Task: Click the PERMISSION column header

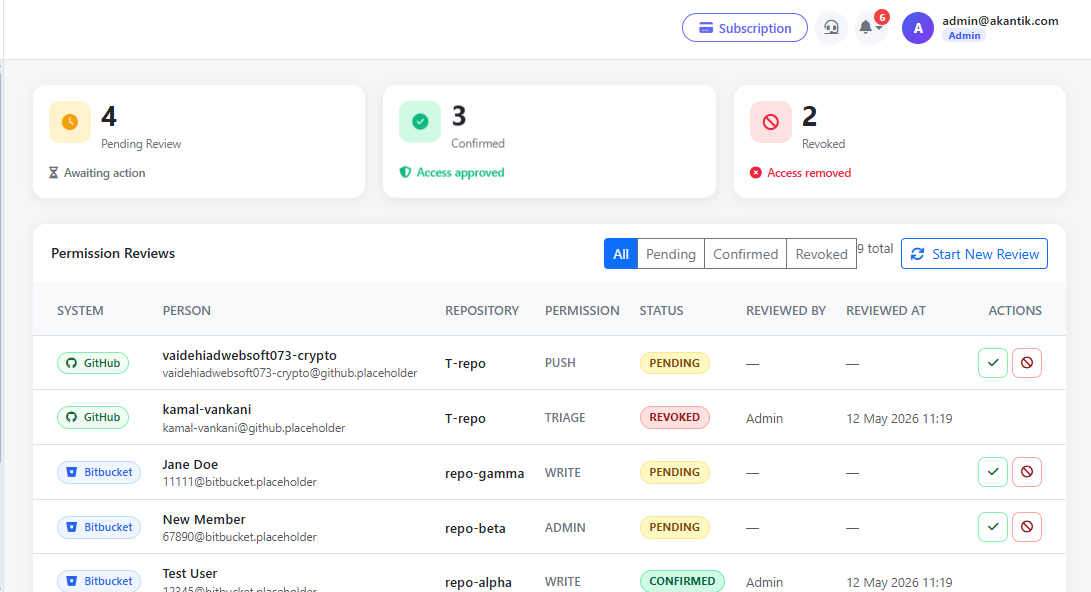Action: pyautogui.click(x=582, y=311)
